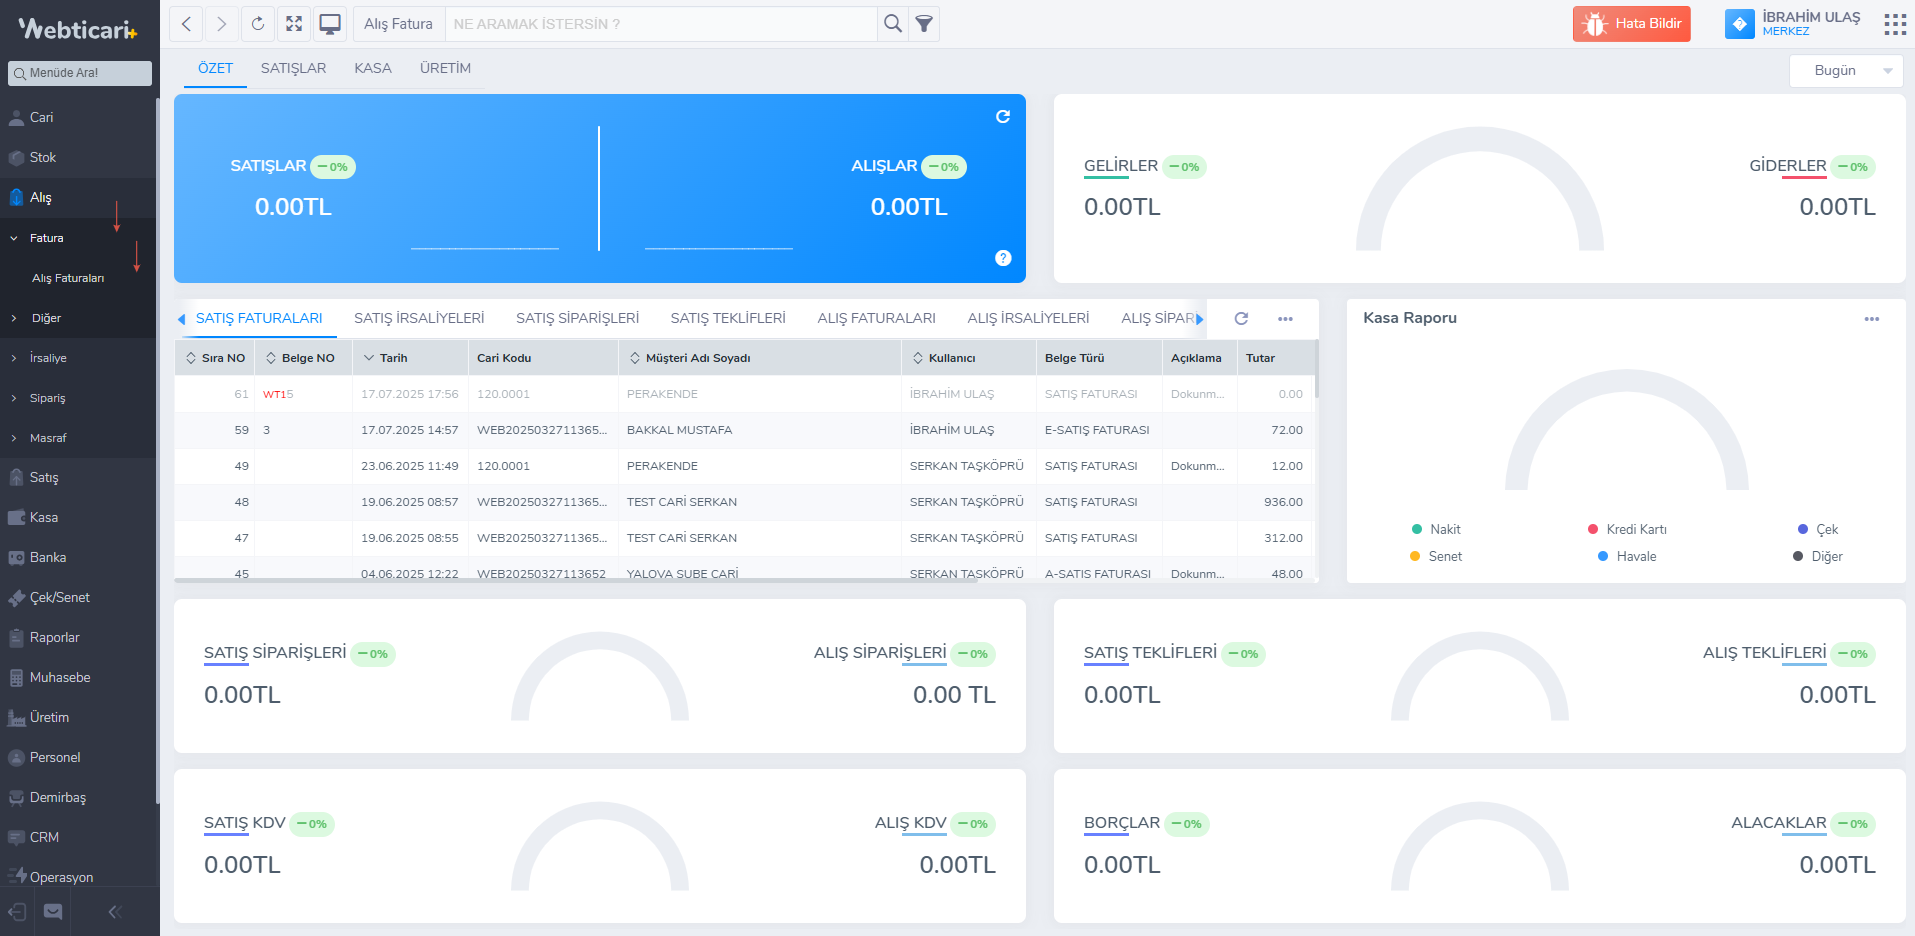This screenshot has width=1915, height=936.
Task: Toggle Havale legend item
Action: (1627, 556)
